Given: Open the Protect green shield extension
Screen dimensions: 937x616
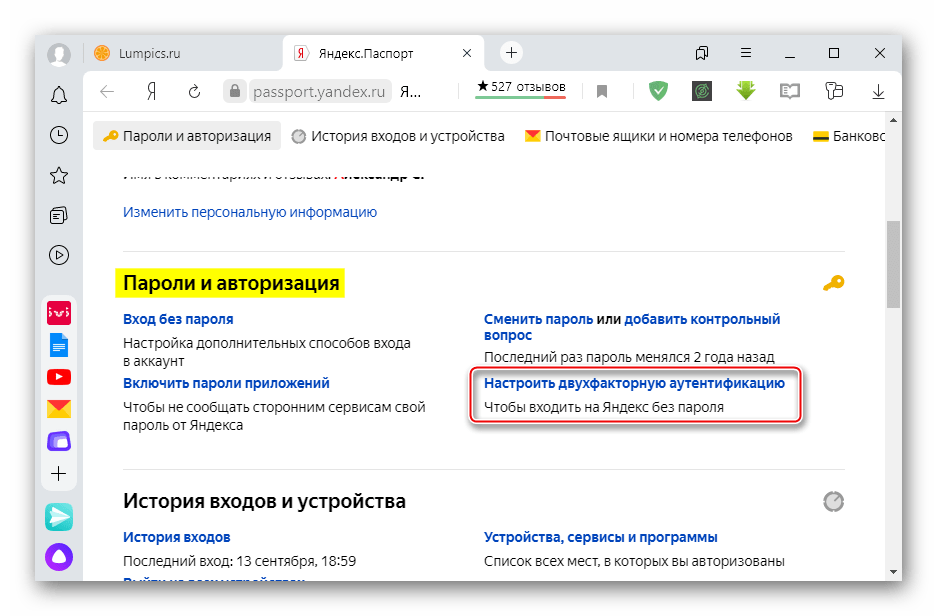Looking at the screenshot, I should point(658,91).
